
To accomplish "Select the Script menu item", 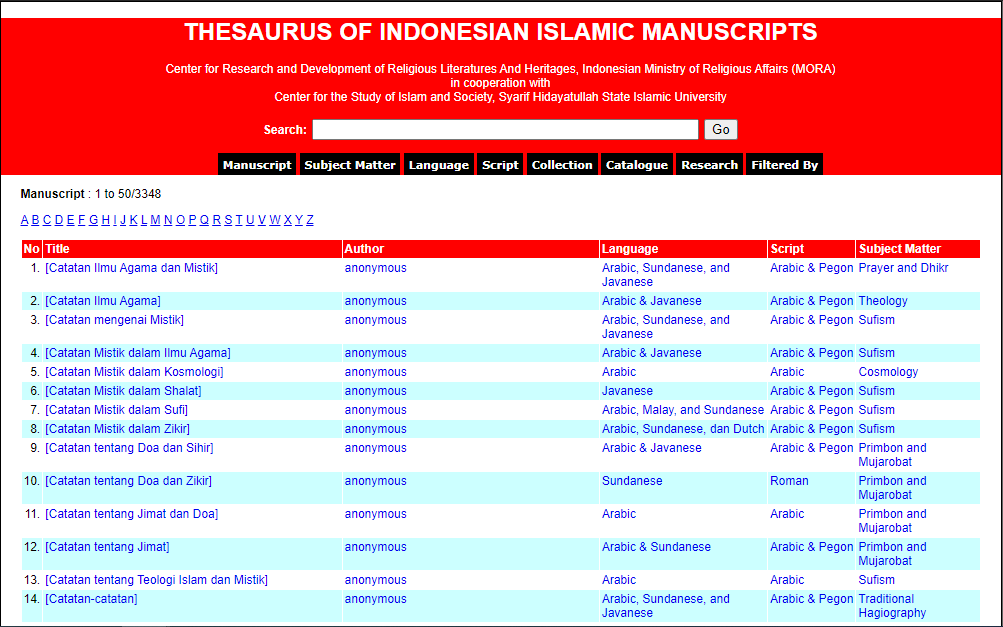I will [499, 164].
